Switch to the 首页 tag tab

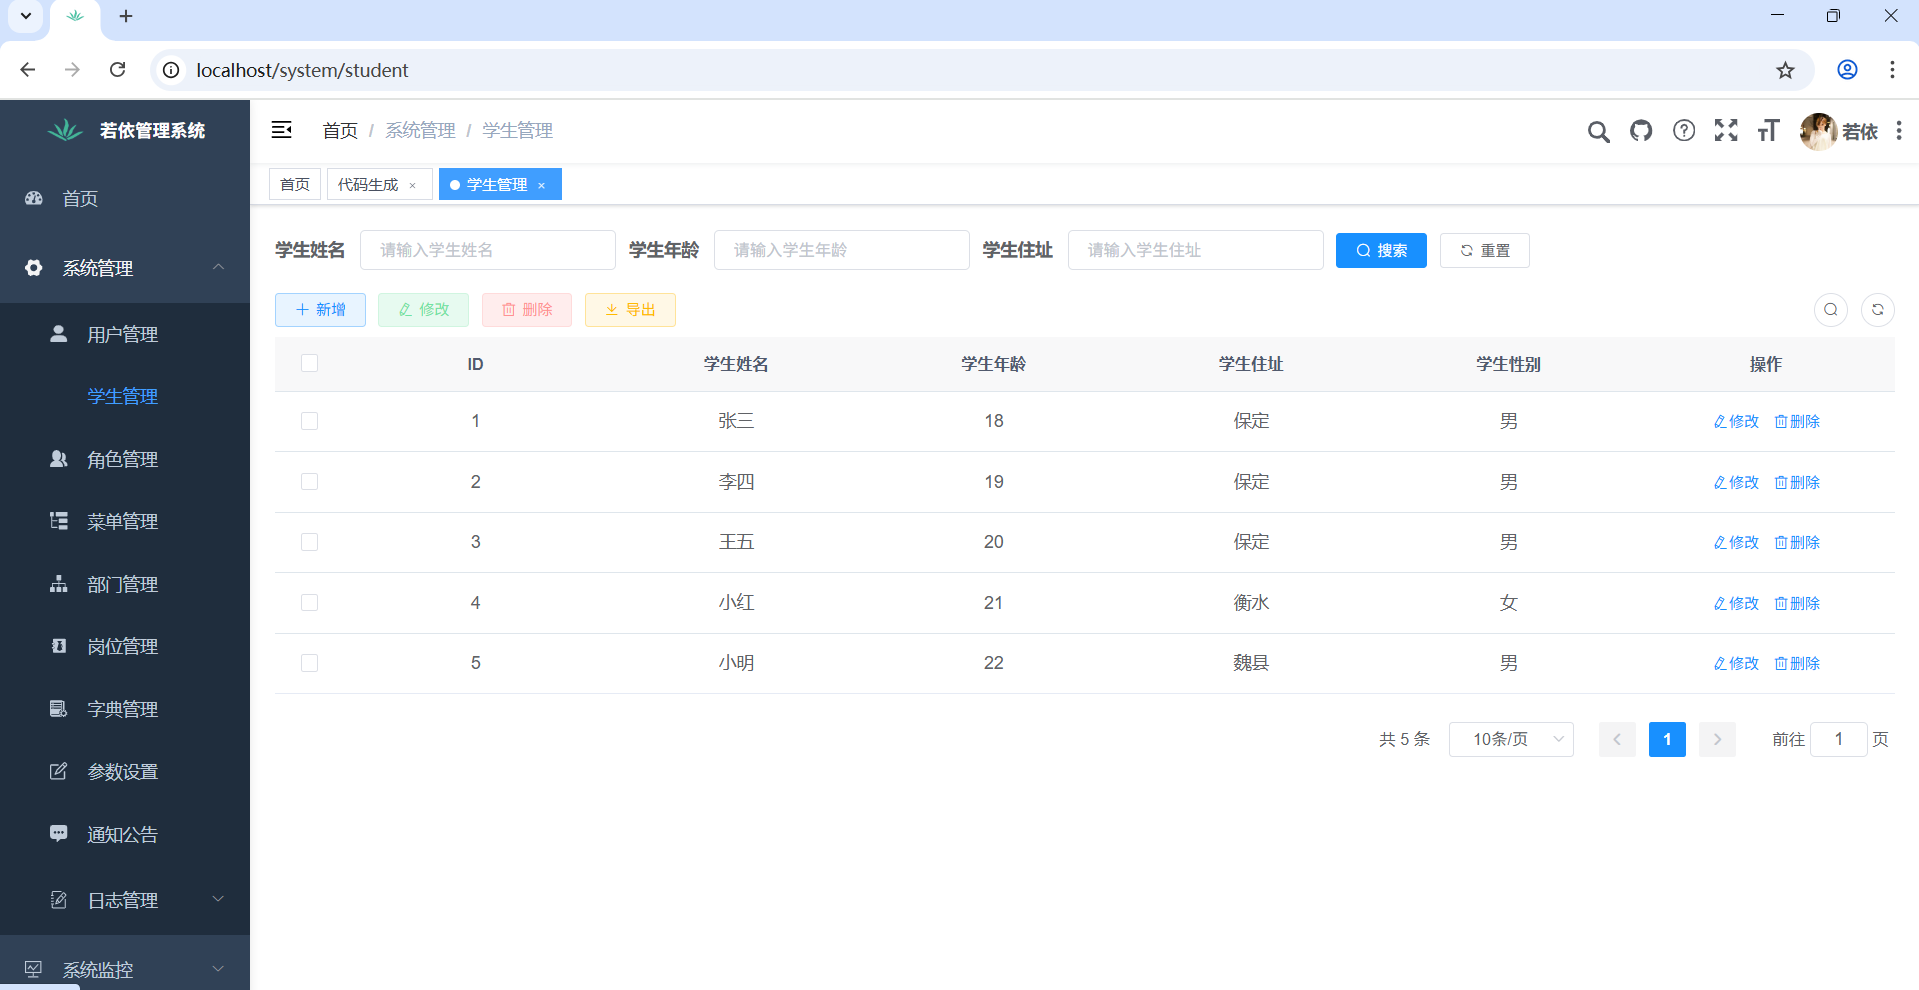point(295,184)
